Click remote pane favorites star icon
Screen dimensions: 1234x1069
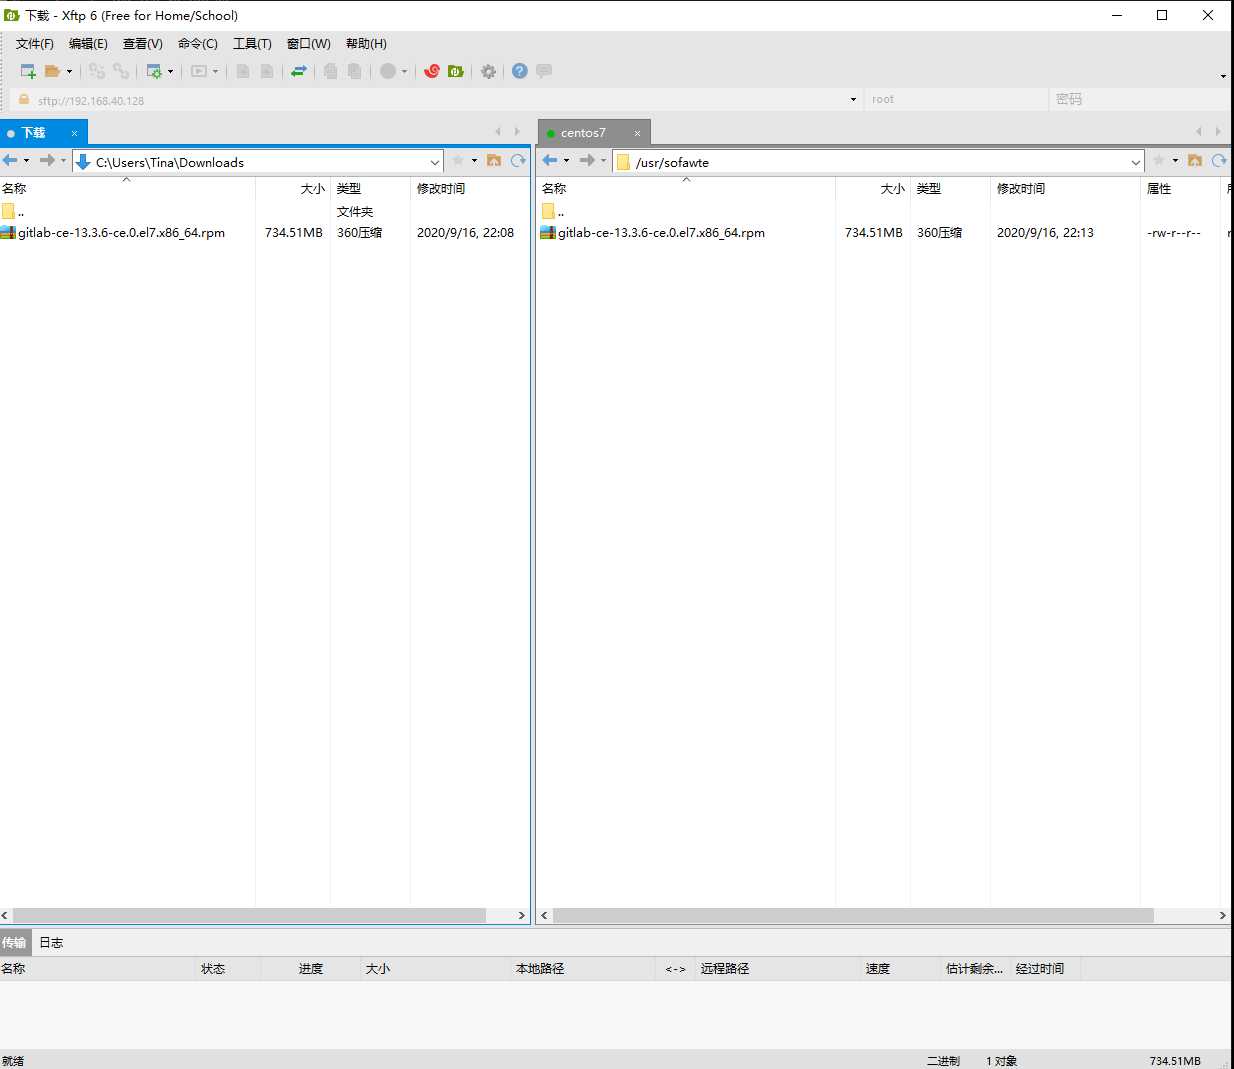pyautogui.click(x=1159, y=160)
